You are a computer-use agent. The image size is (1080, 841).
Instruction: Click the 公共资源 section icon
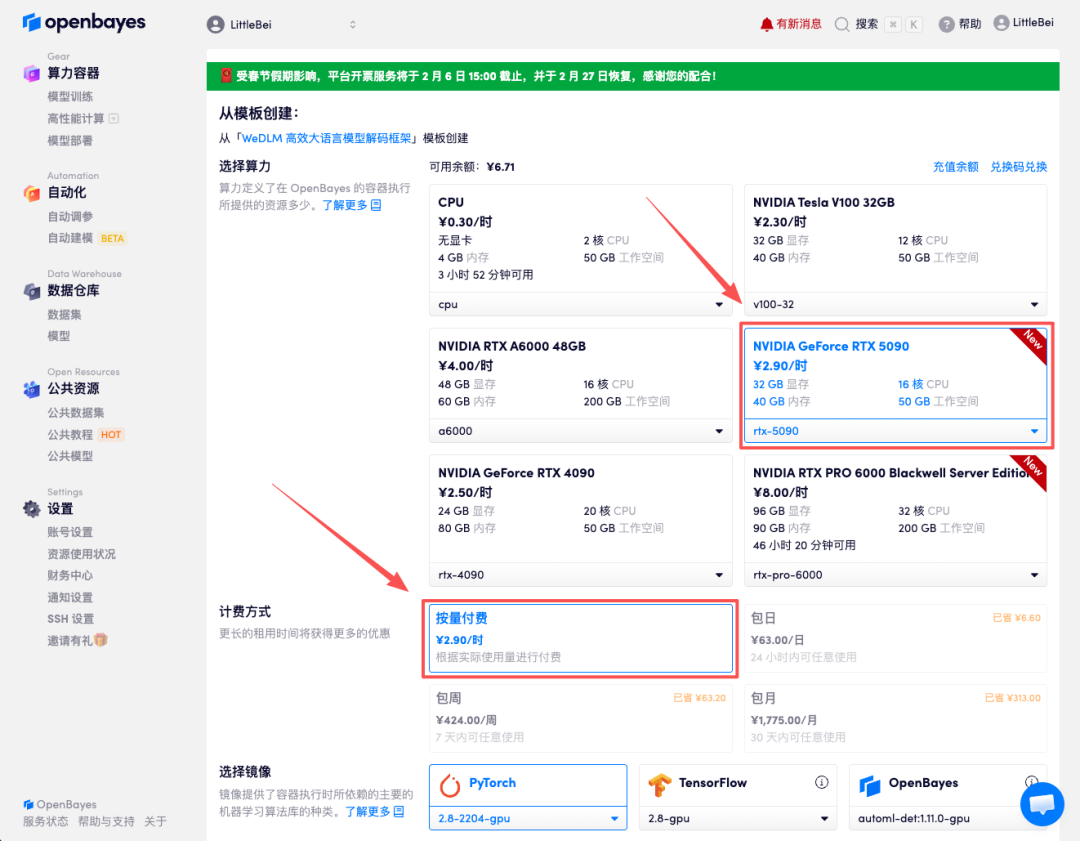click(32, 389)
